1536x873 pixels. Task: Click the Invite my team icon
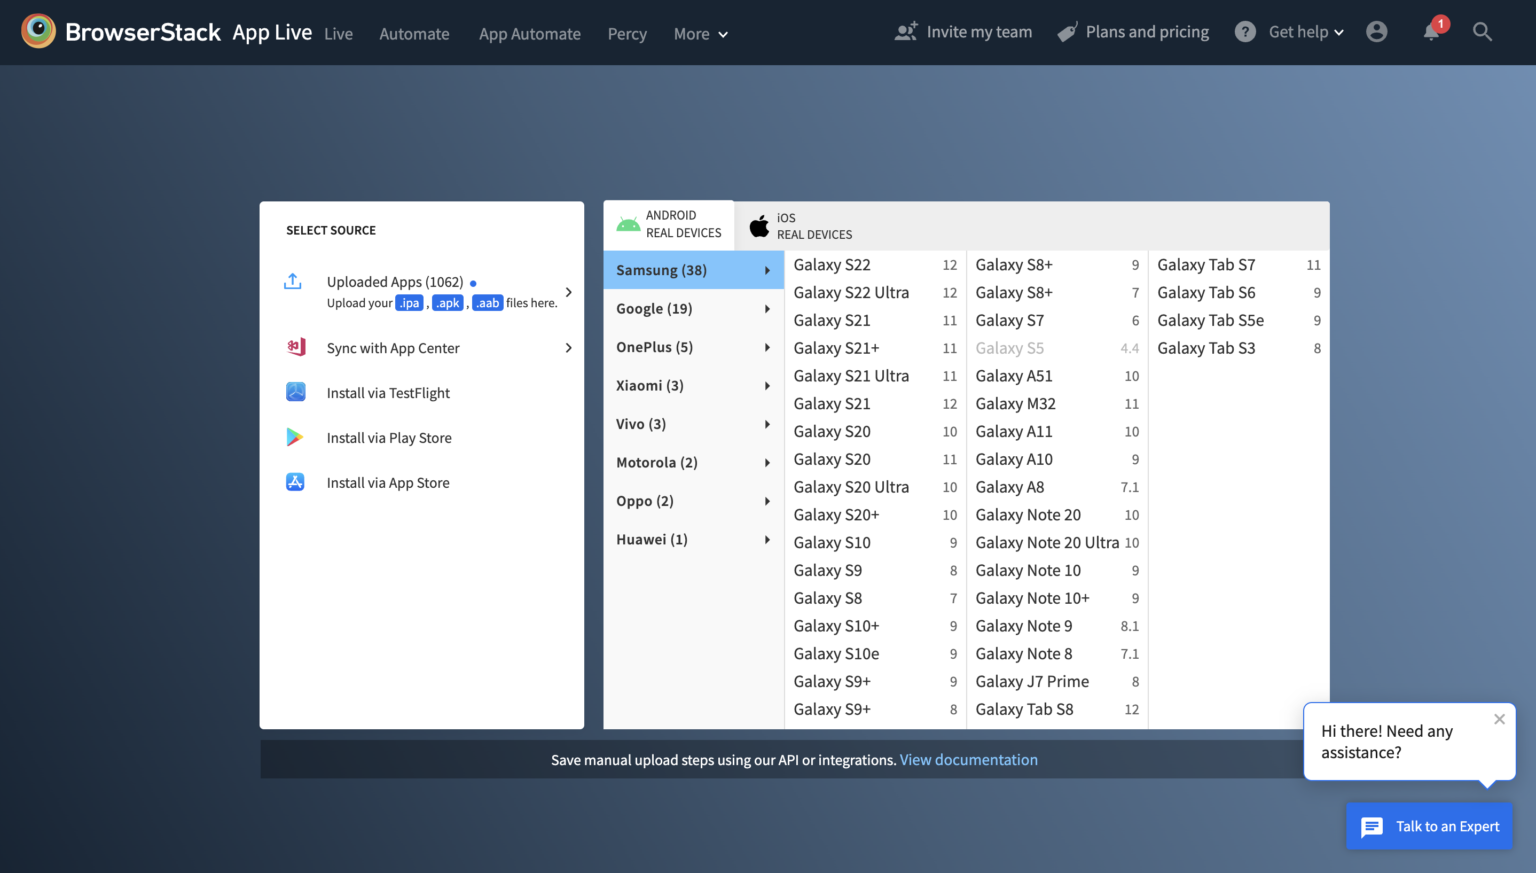point(906,31)
